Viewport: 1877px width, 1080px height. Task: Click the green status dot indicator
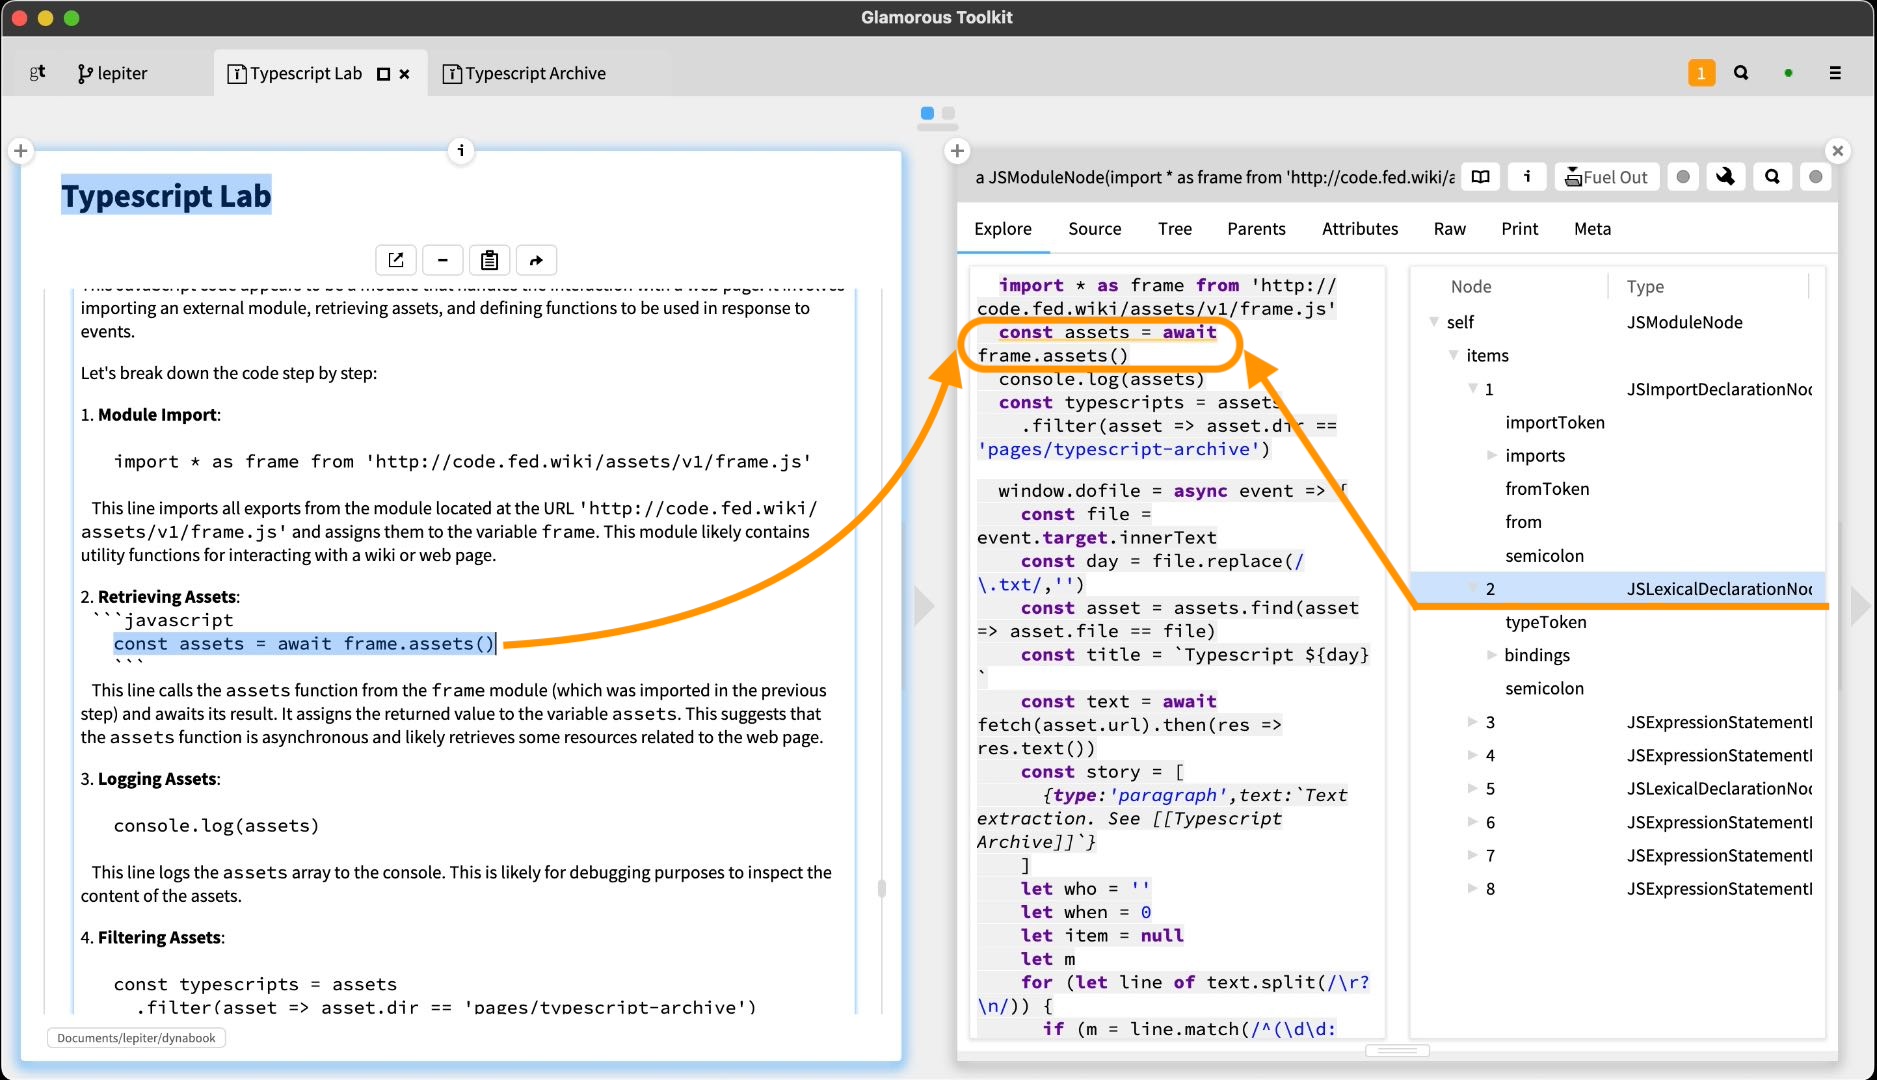click(x=1788, y=73)
